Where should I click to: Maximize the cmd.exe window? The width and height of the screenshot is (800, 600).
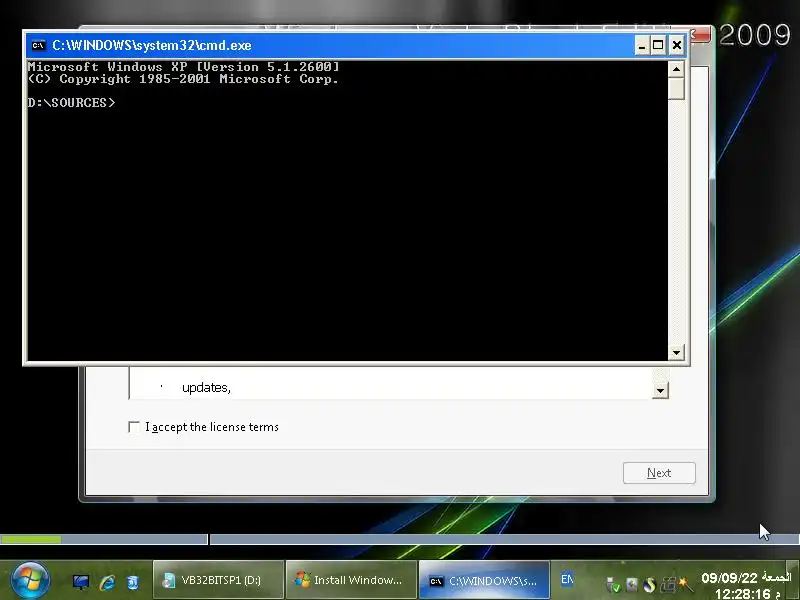pos(658,45)
